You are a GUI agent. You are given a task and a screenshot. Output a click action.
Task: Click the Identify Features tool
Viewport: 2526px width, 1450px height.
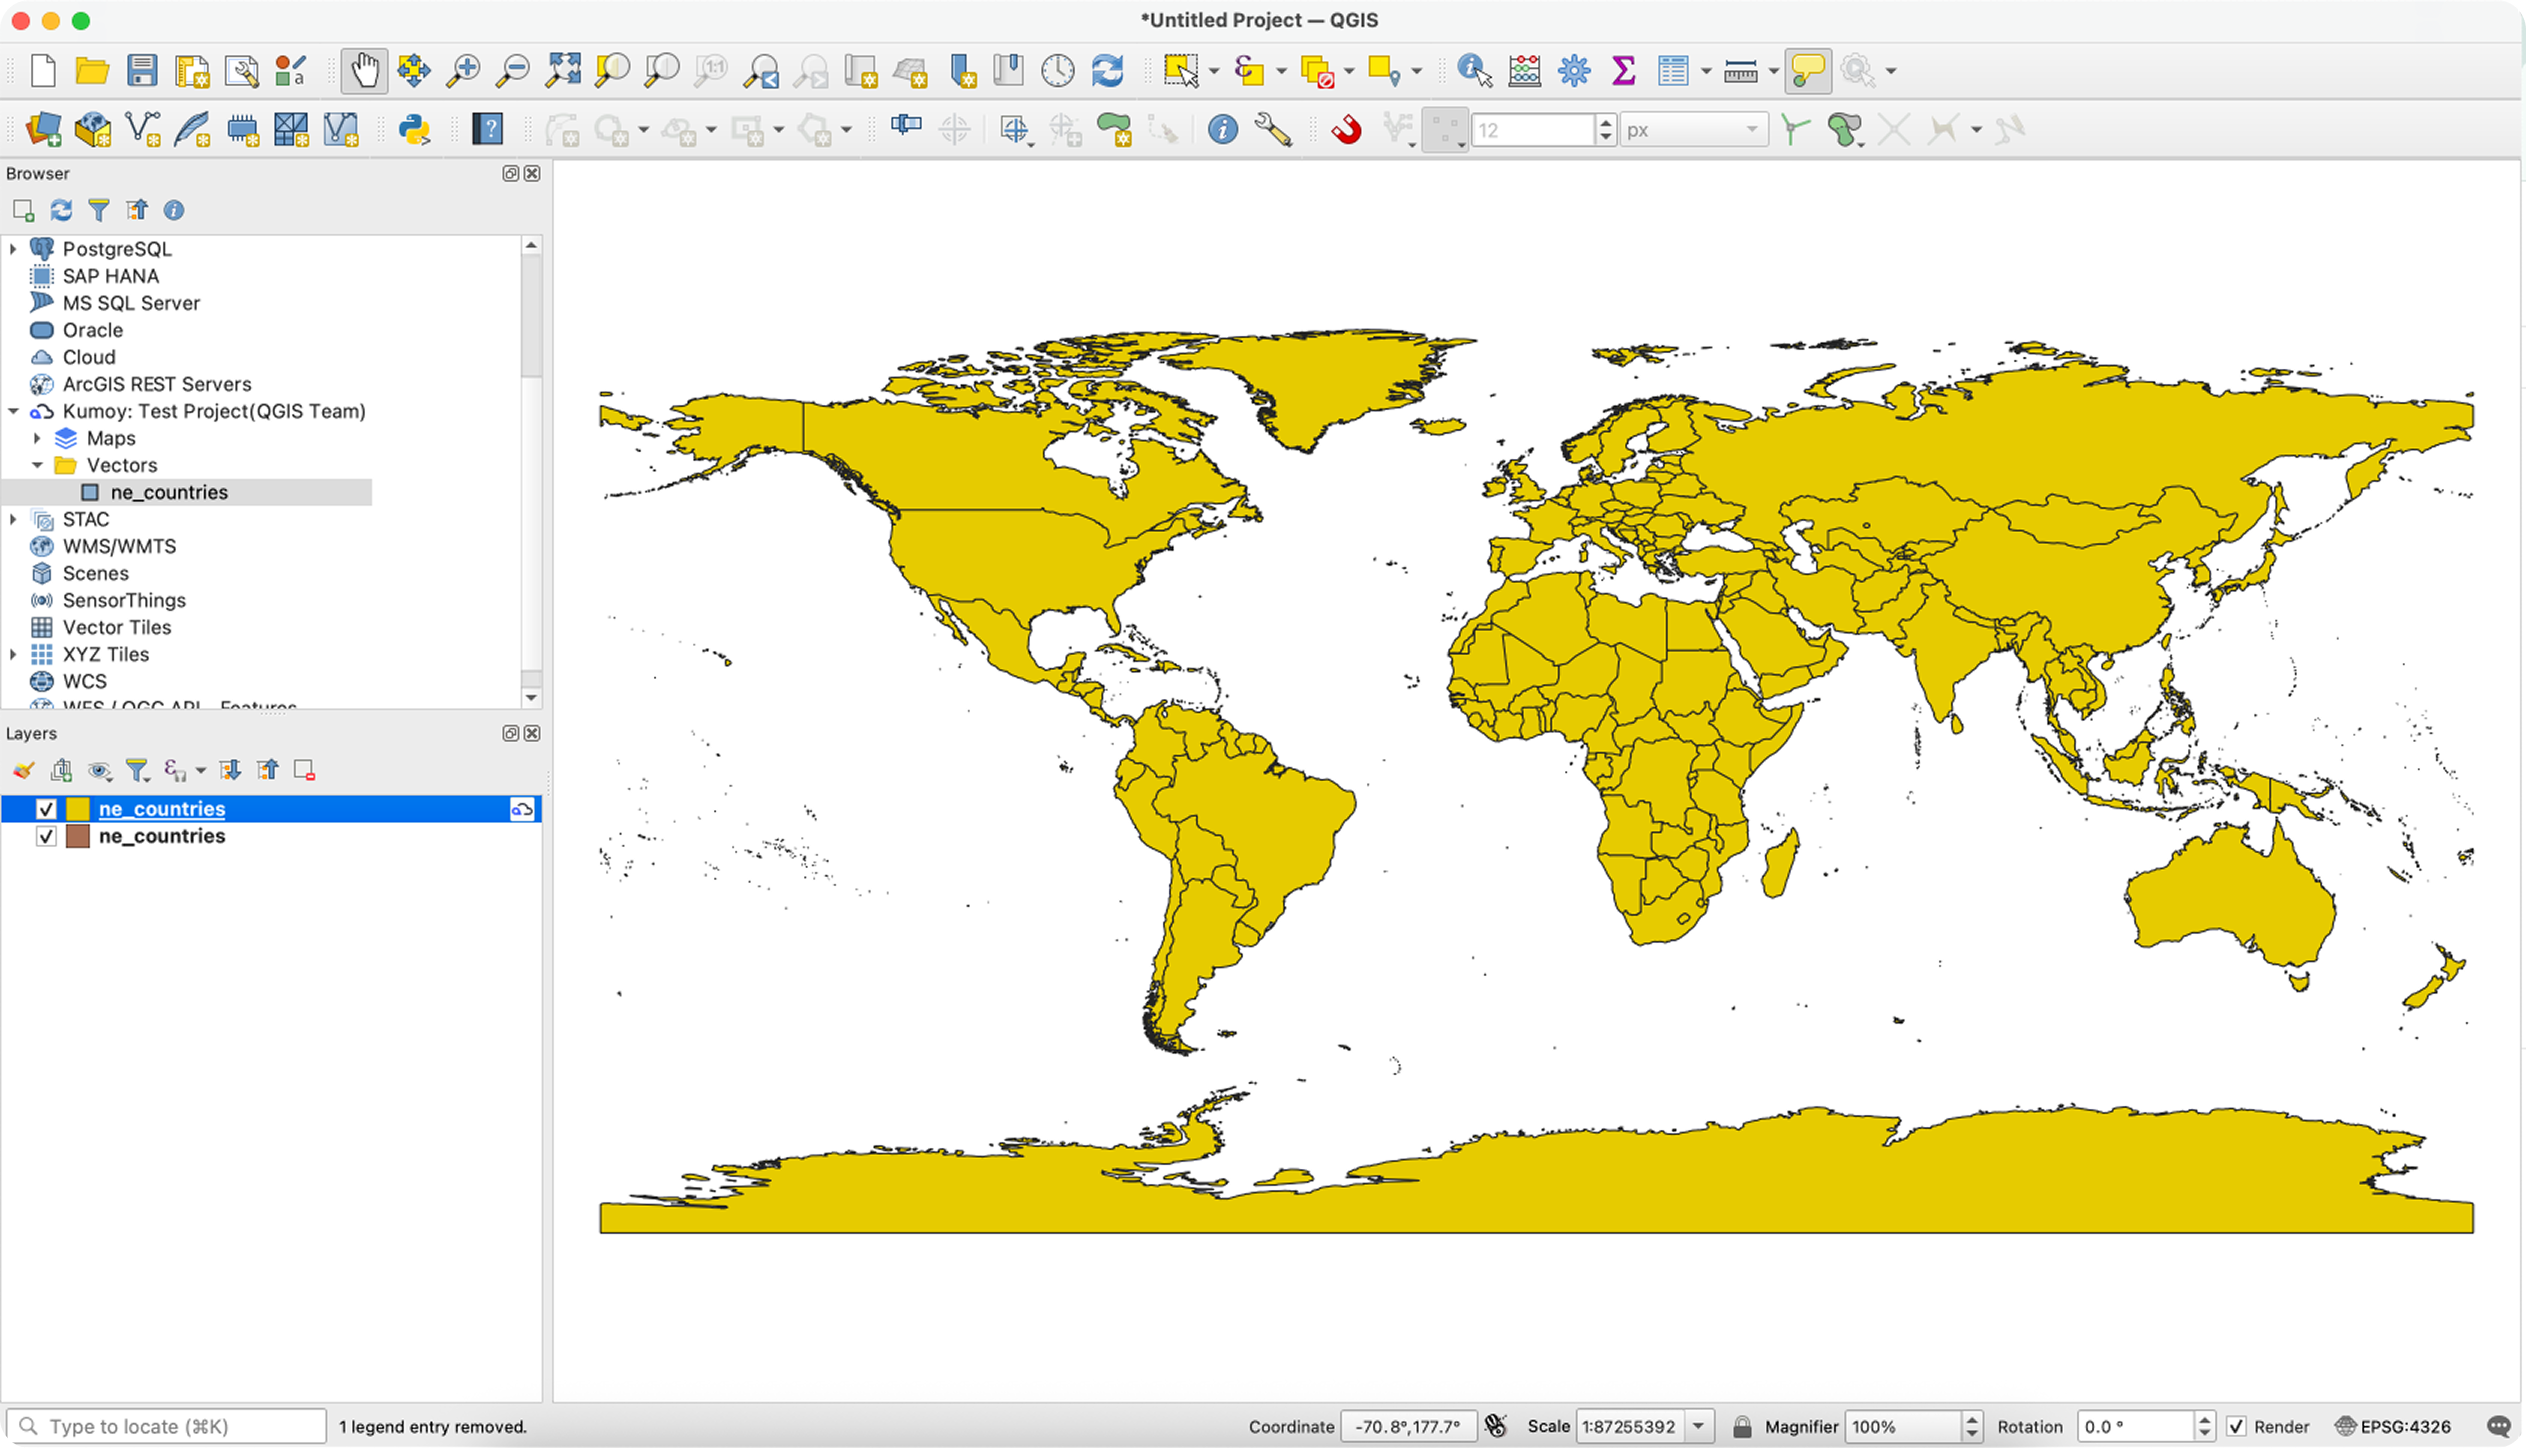[x=1473, y=71]
